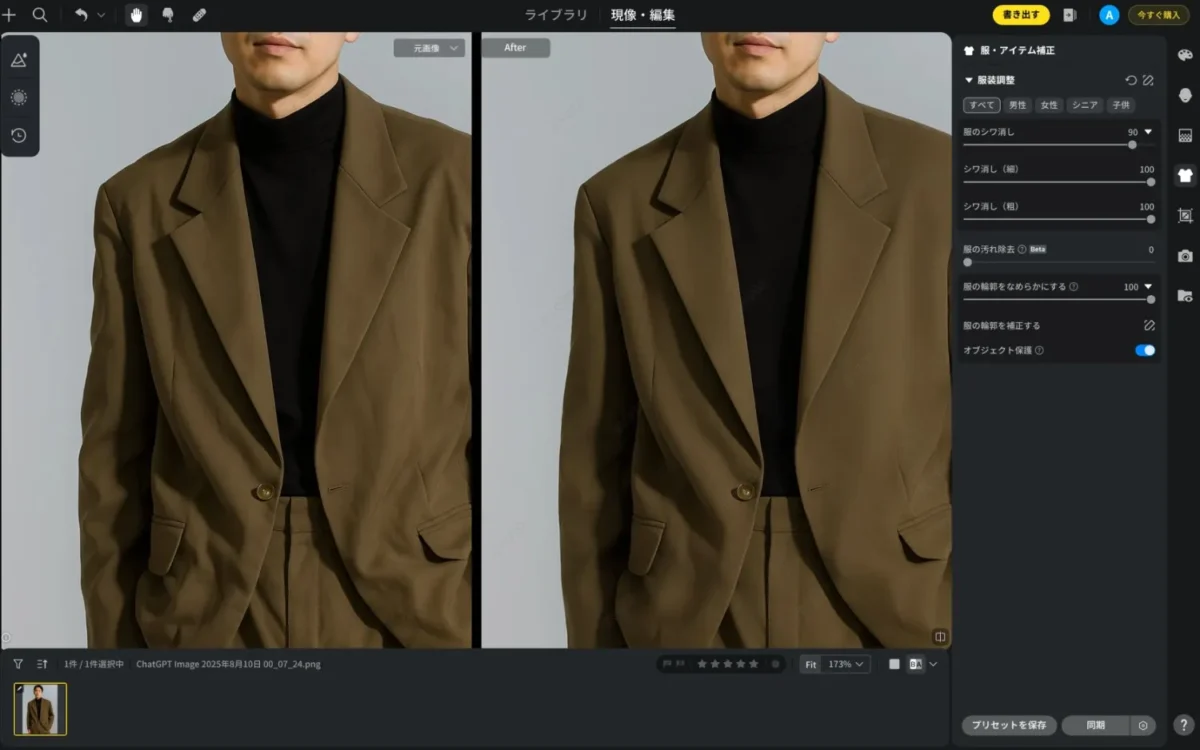The height and width of the screenshot is (750, 1200).
Task: Collapse the 服装調整 section triangle
Action: (x=968, y=80)
